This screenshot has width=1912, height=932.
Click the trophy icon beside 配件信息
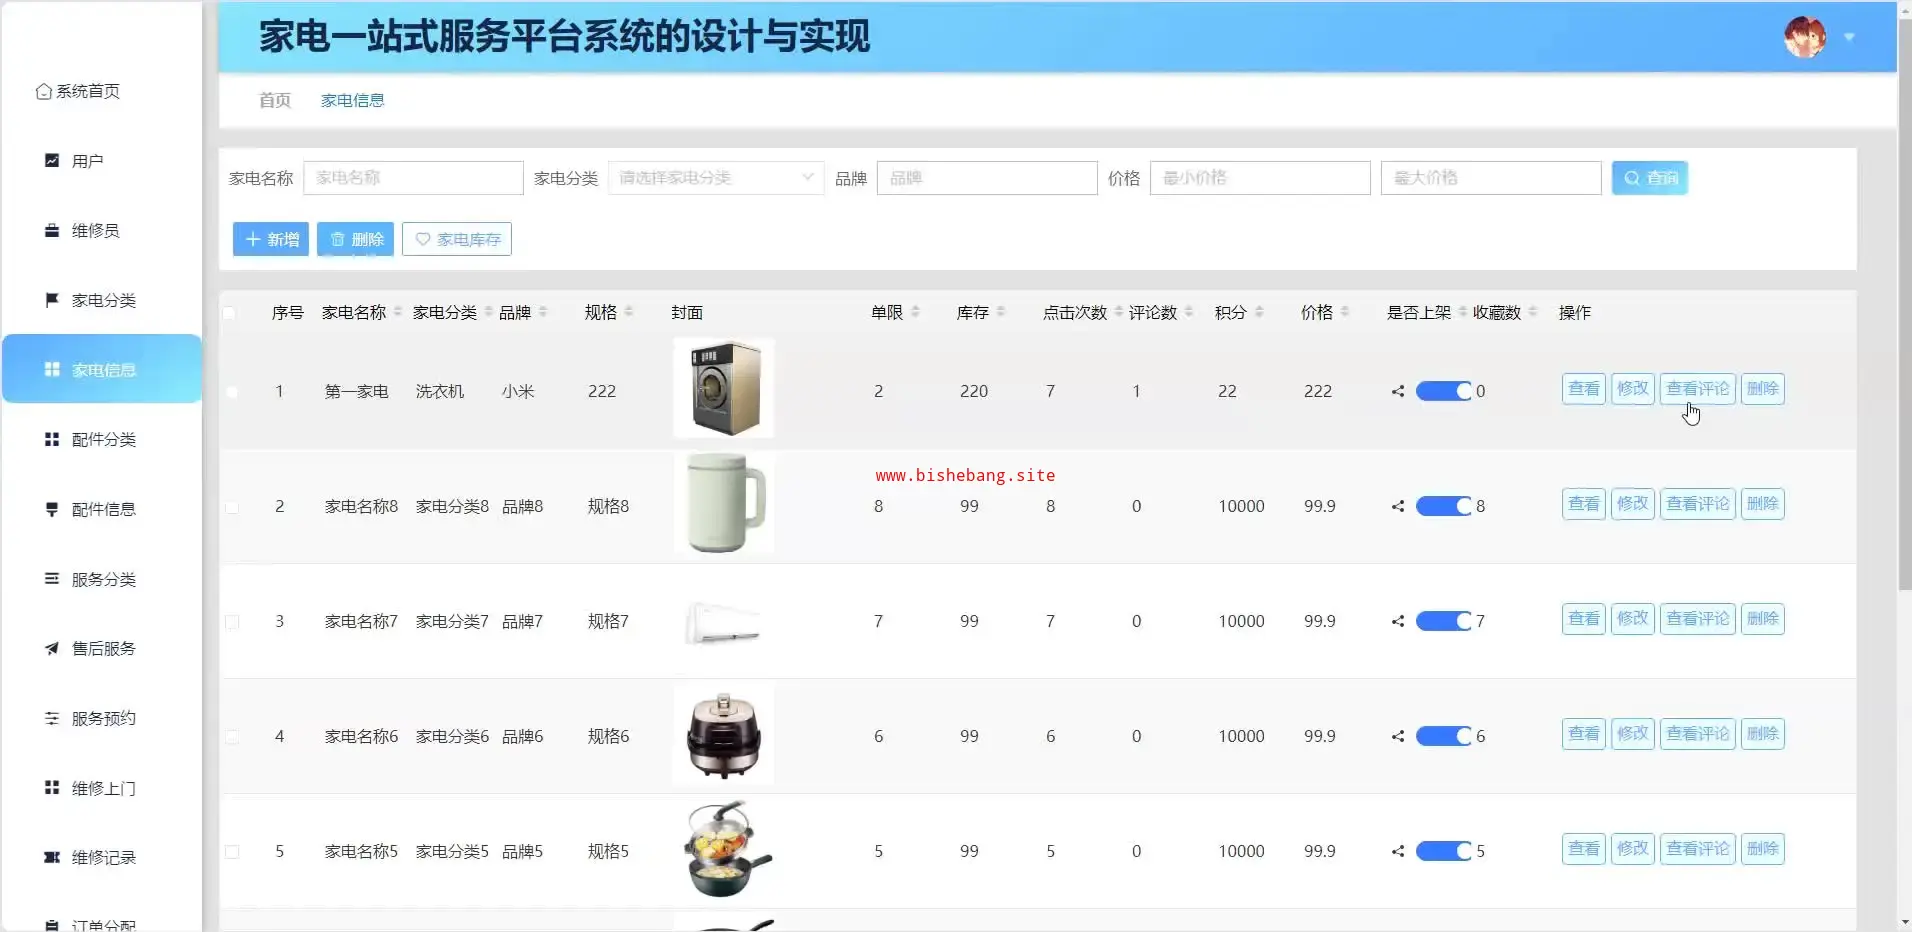52,509
